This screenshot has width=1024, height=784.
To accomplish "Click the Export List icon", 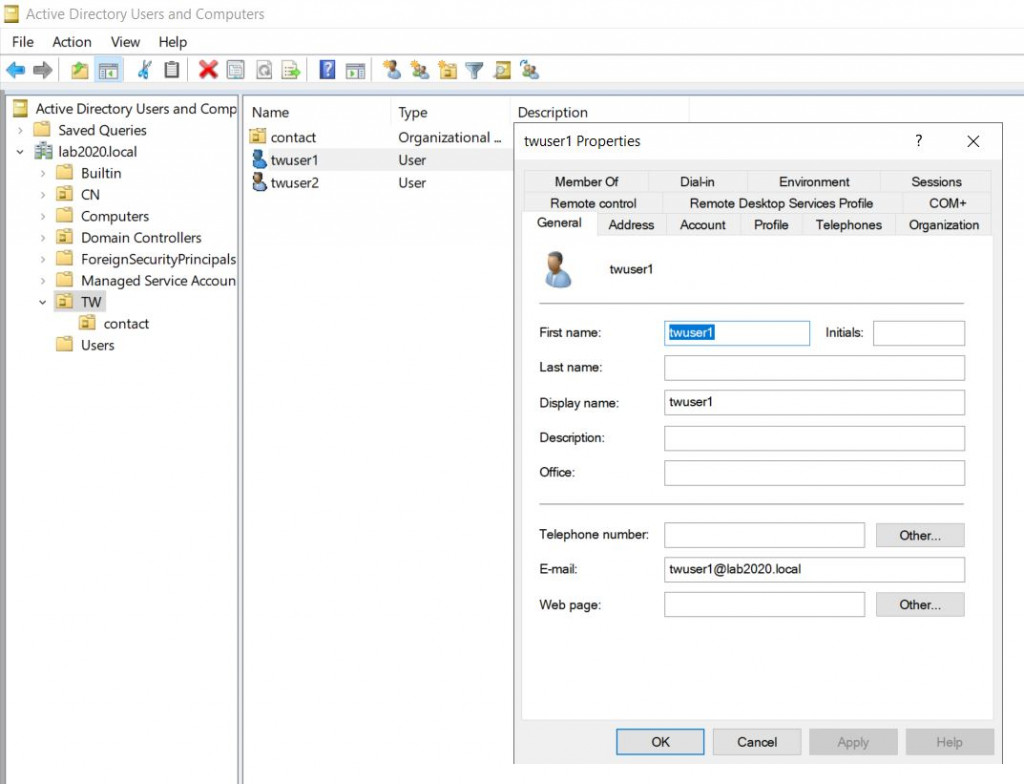I will (x=291, y=69).
